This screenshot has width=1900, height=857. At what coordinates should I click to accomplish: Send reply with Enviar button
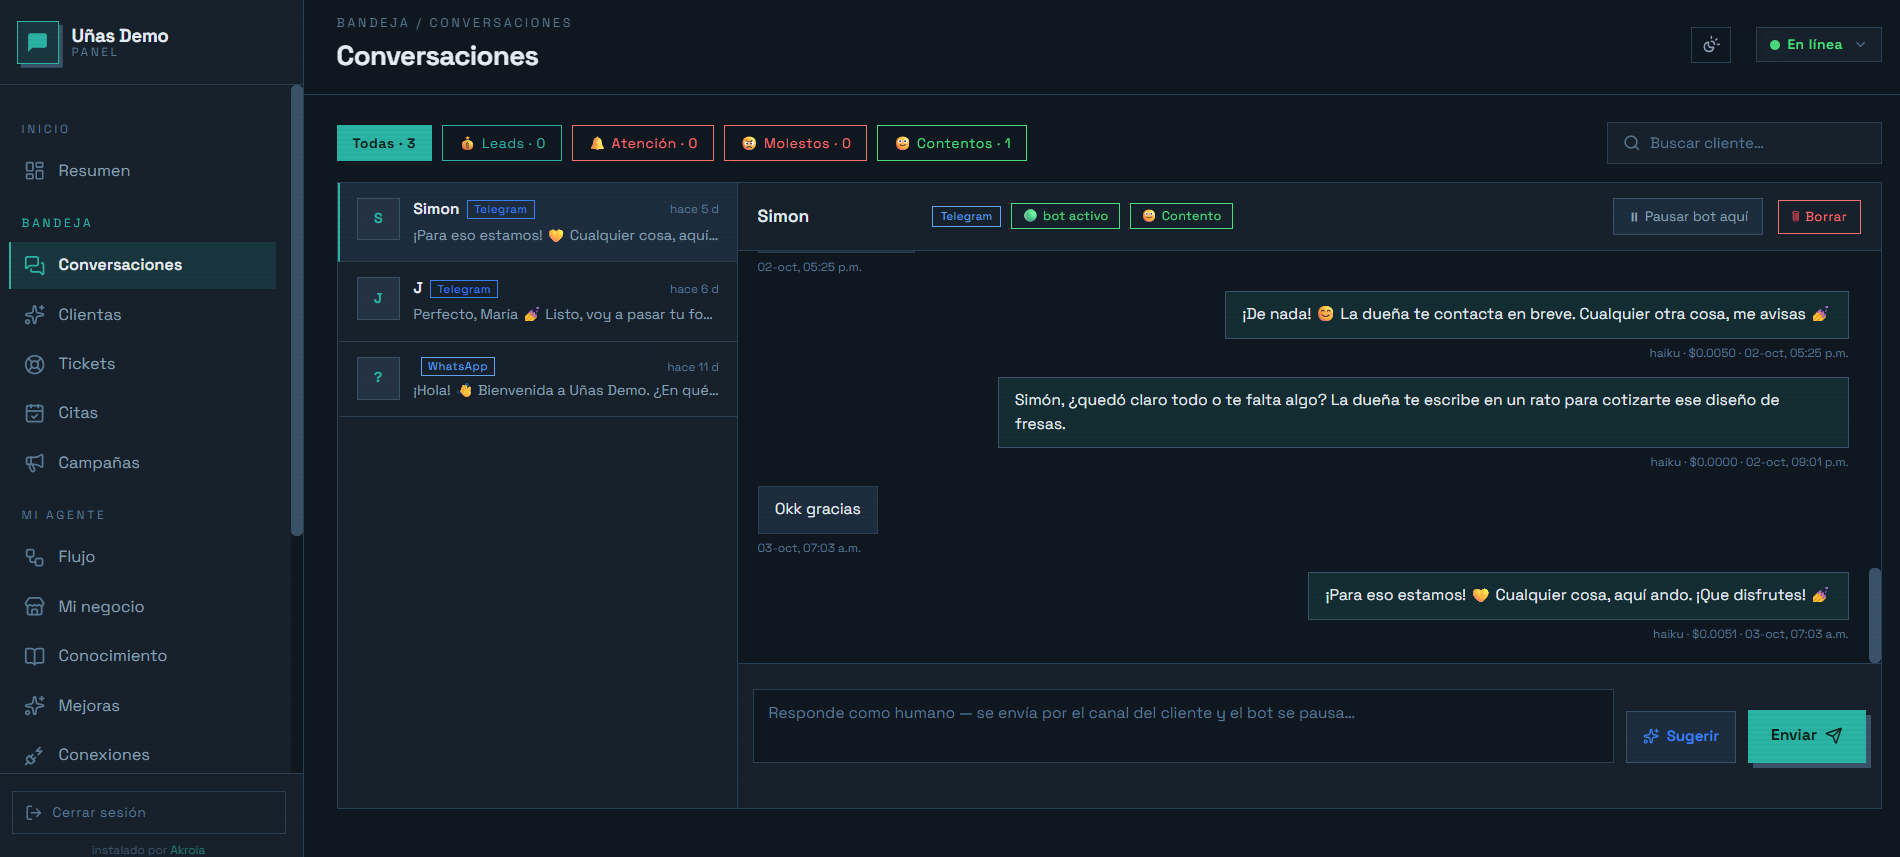click(1806, 736)
